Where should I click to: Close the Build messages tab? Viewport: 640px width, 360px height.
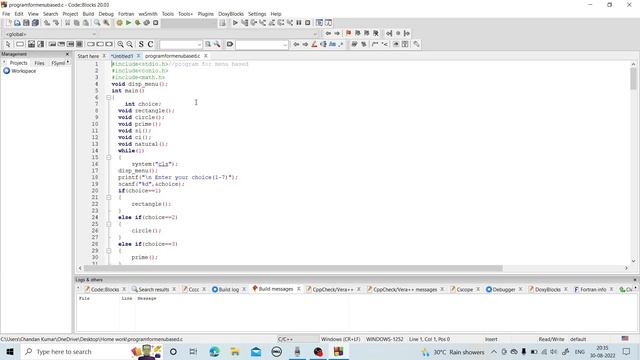(x=299, y=289)
